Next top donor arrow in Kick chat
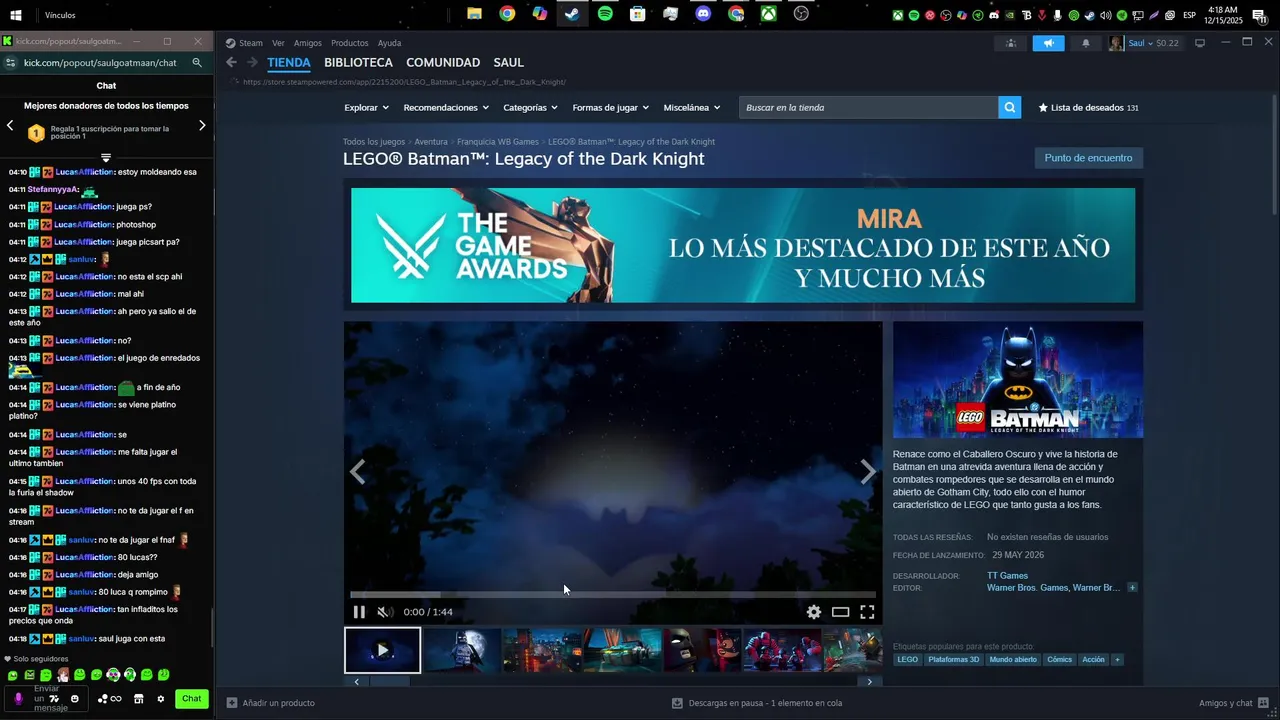 (x=202, y=125)
